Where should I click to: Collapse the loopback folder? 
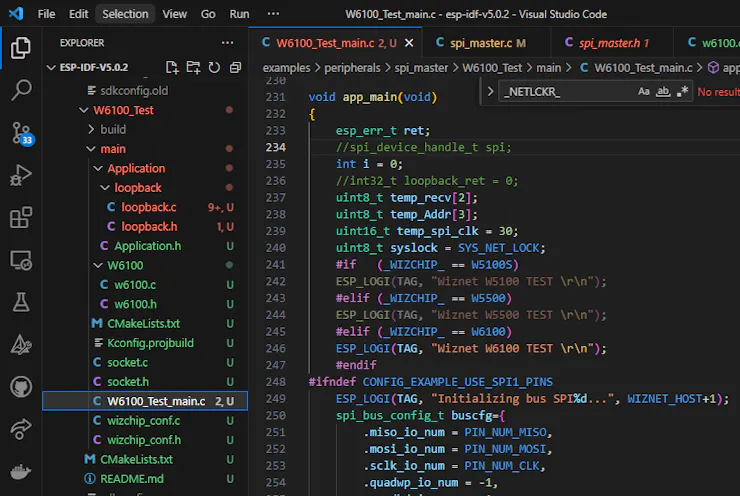tap(105, 187)
